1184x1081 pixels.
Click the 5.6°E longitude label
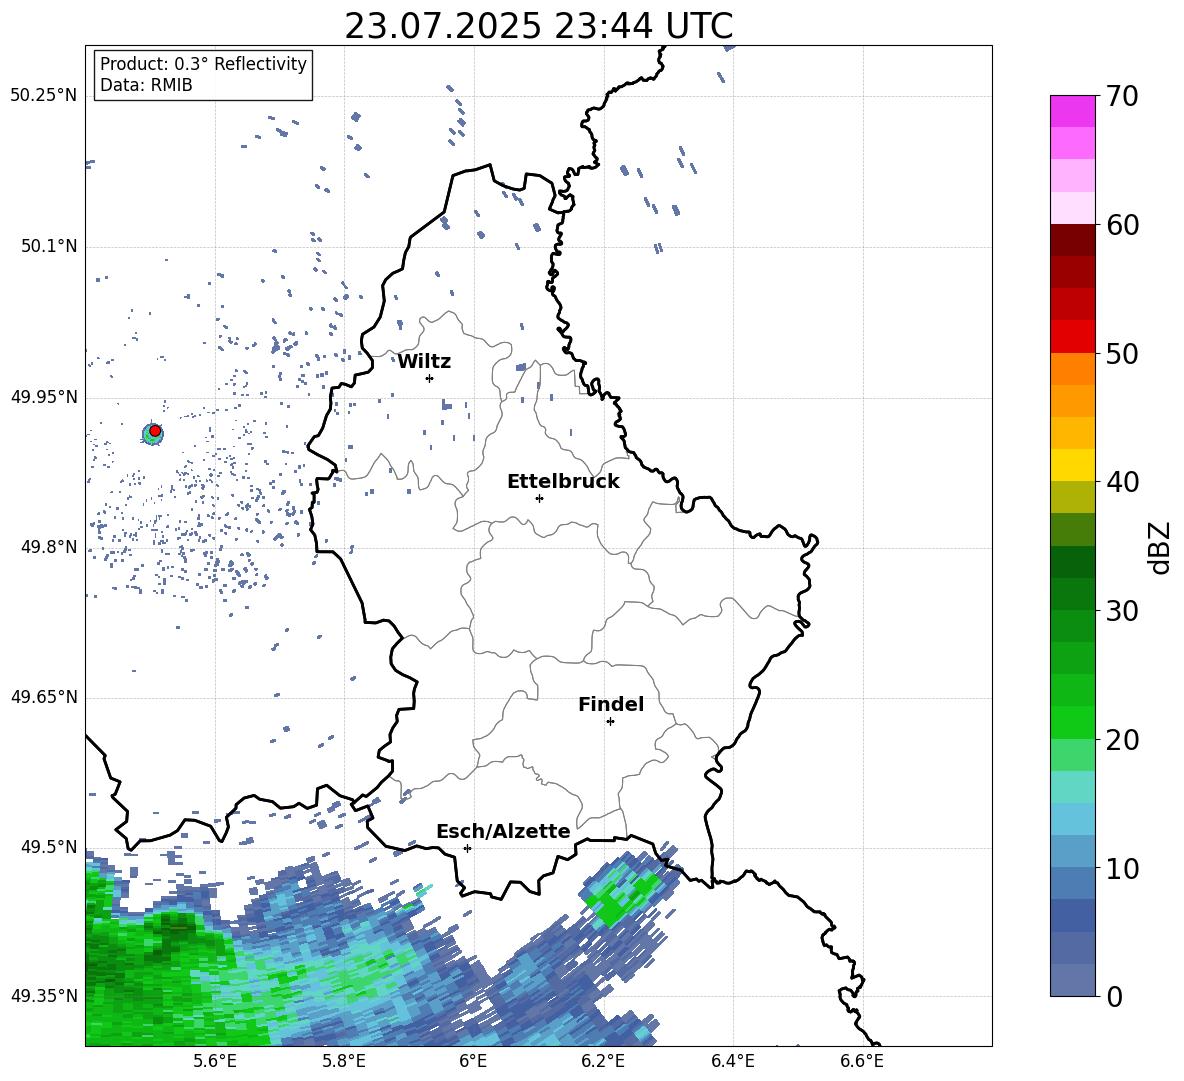pyautogui.click(x=215, y=1061)
